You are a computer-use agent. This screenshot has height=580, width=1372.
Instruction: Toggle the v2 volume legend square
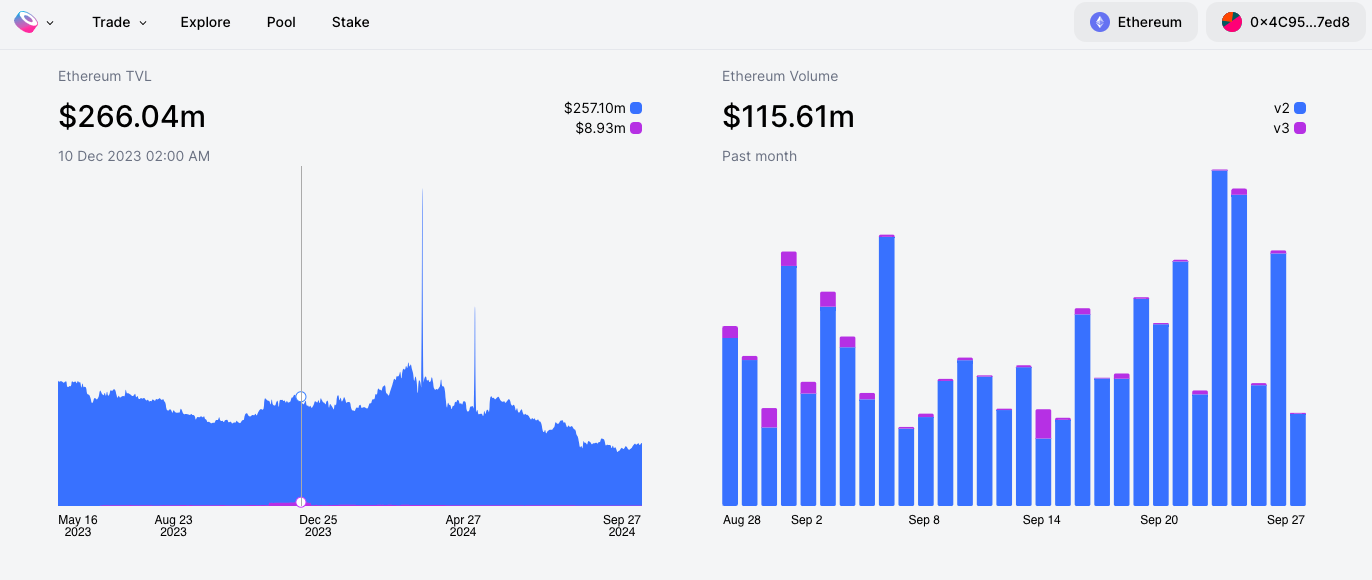coord(1300,108)
